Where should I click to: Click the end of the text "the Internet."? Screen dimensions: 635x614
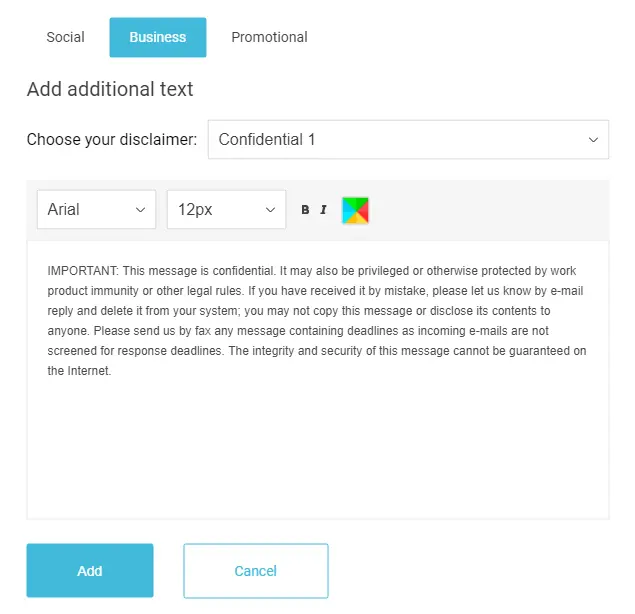tap(111, 371)
